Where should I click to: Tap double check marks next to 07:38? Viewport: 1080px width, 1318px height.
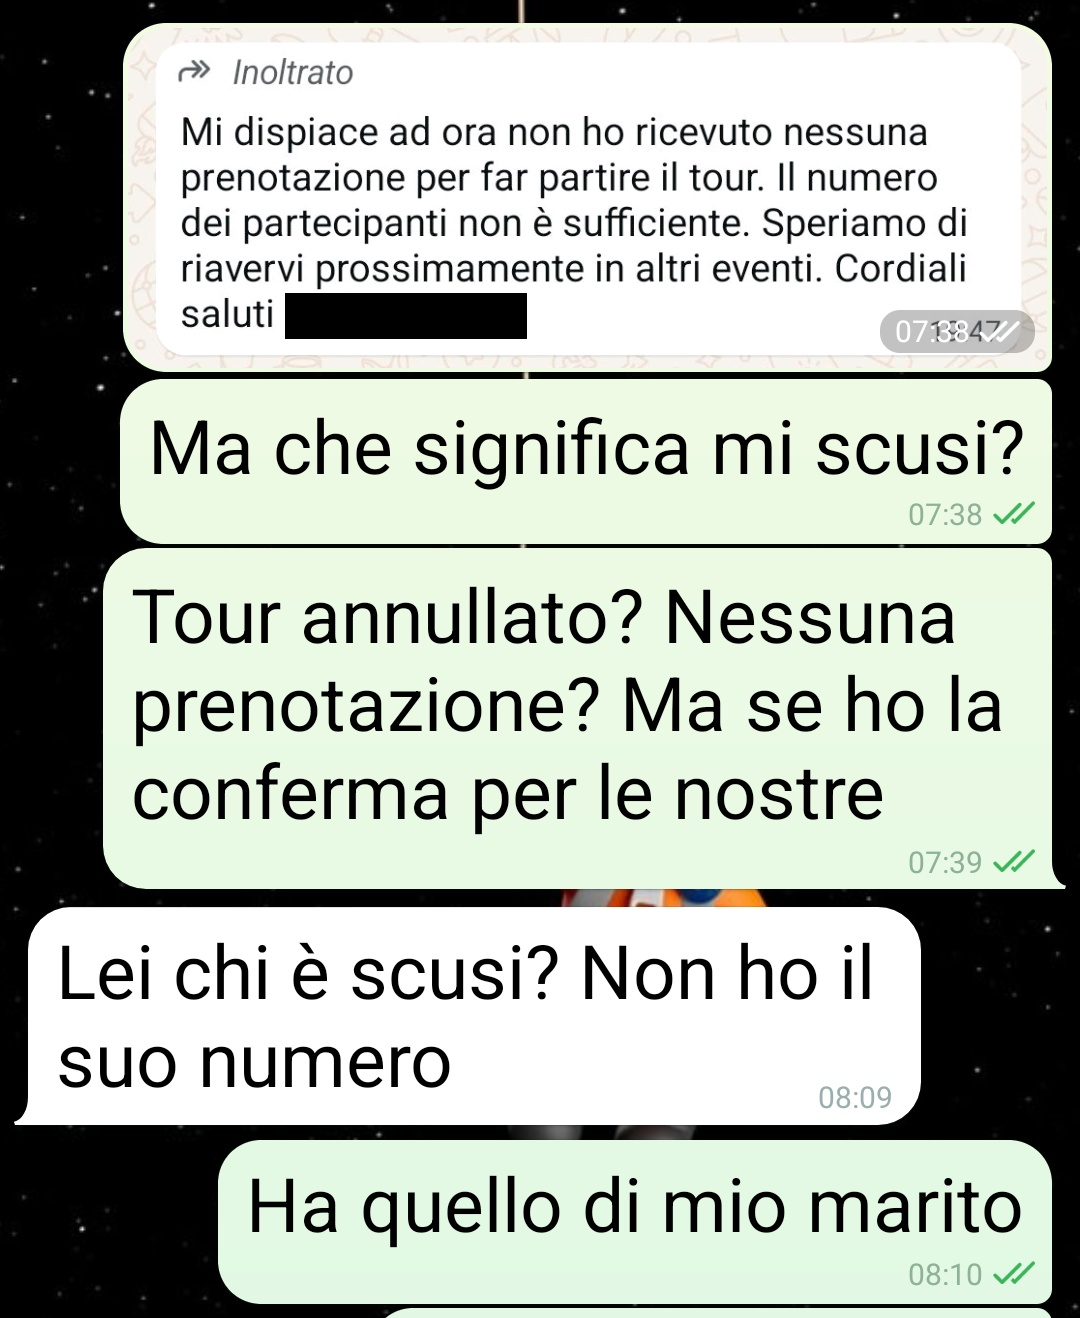(x=1014, y=514)
